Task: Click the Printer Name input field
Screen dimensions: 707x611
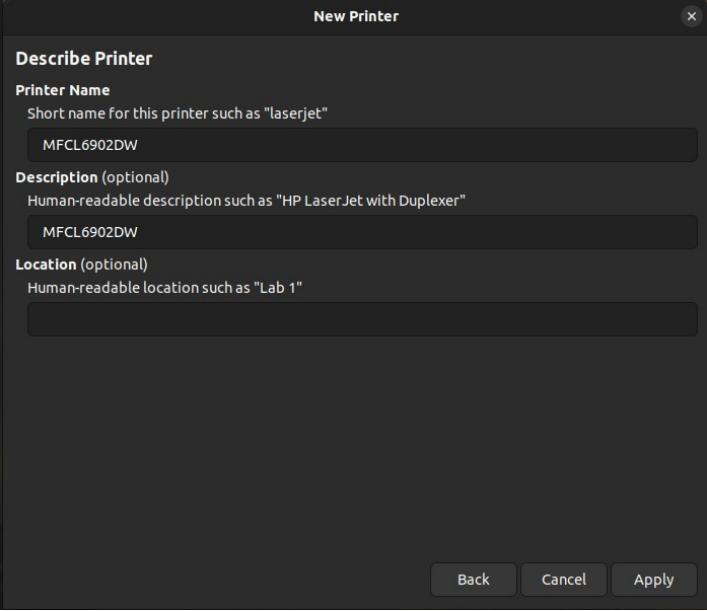Action: (x=361, y=145)
